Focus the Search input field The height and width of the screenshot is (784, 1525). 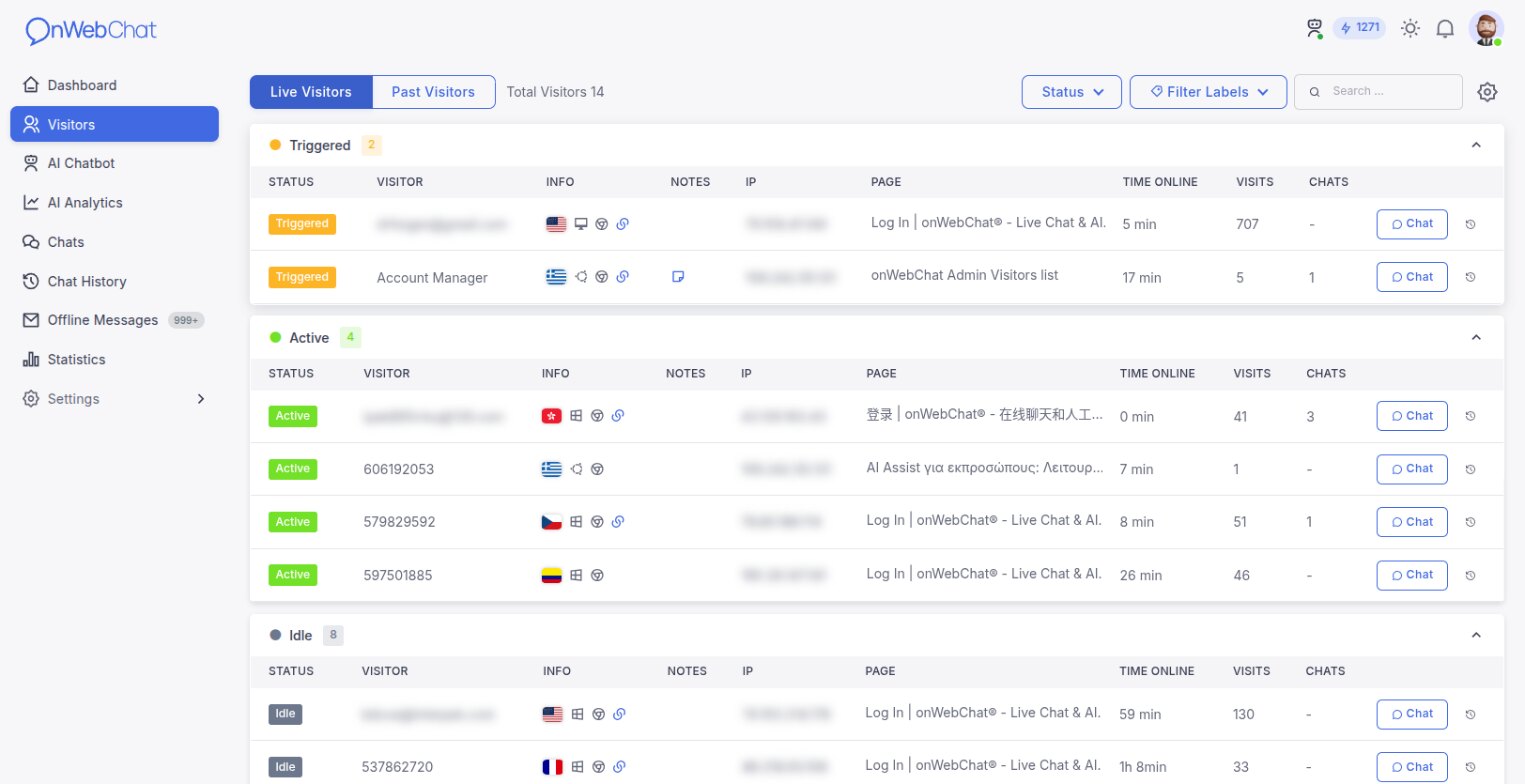[1378, 91]
